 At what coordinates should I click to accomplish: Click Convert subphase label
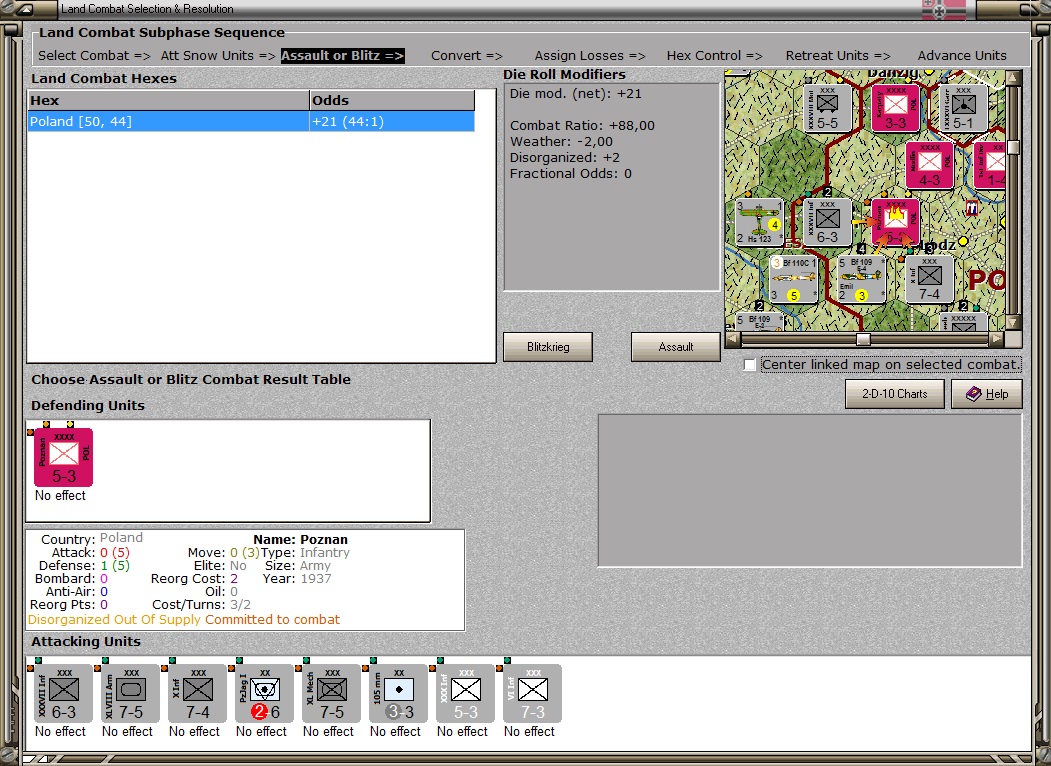click(467, 56)
